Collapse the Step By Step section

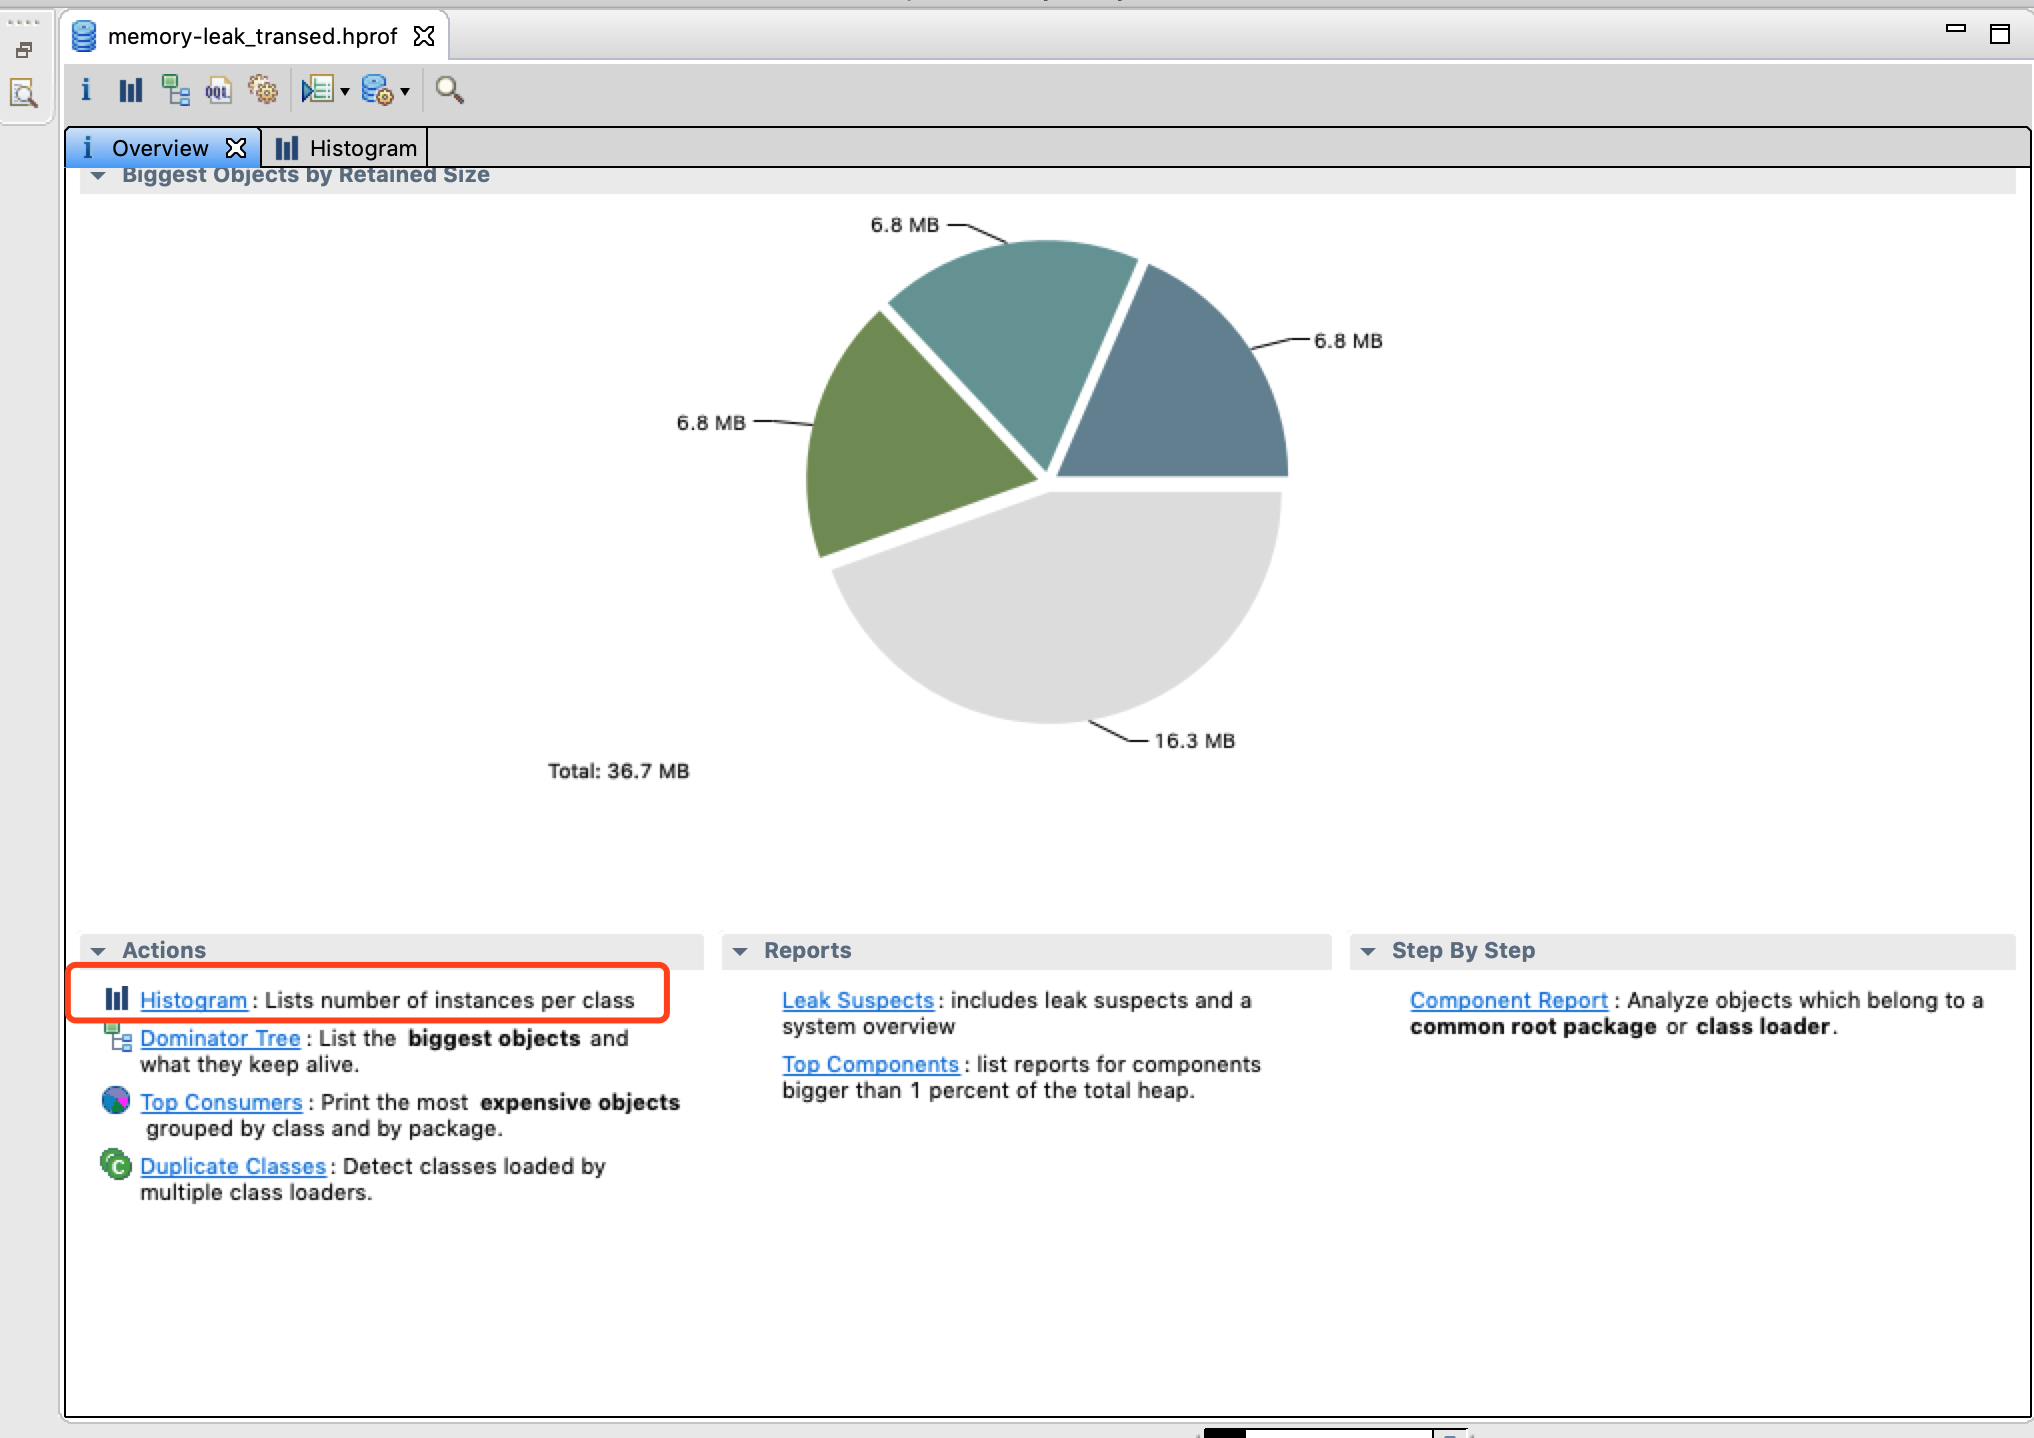pyautogui.click(x=1368, y=951)
